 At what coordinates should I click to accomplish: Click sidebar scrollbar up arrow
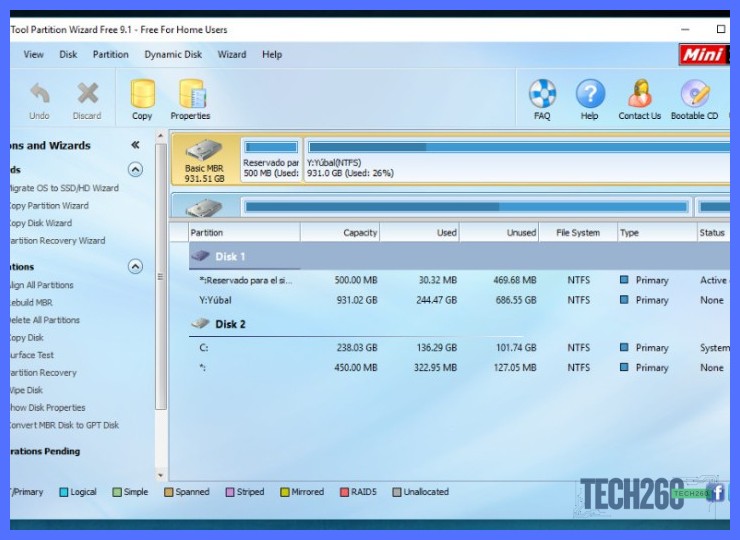click(x=160, y=136)
